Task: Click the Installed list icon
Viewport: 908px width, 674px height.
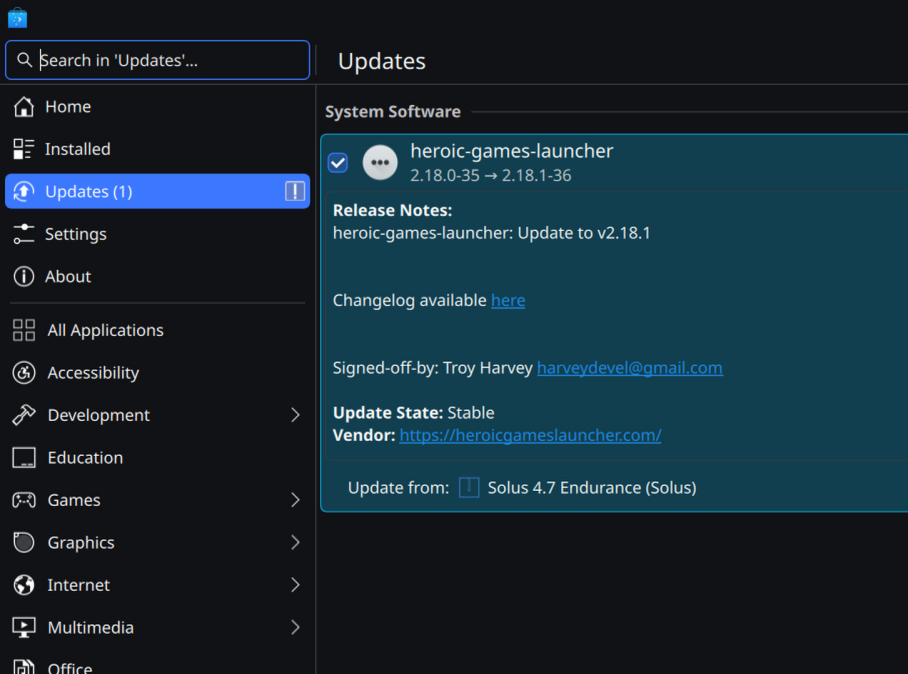Action: tap(24, 149)
